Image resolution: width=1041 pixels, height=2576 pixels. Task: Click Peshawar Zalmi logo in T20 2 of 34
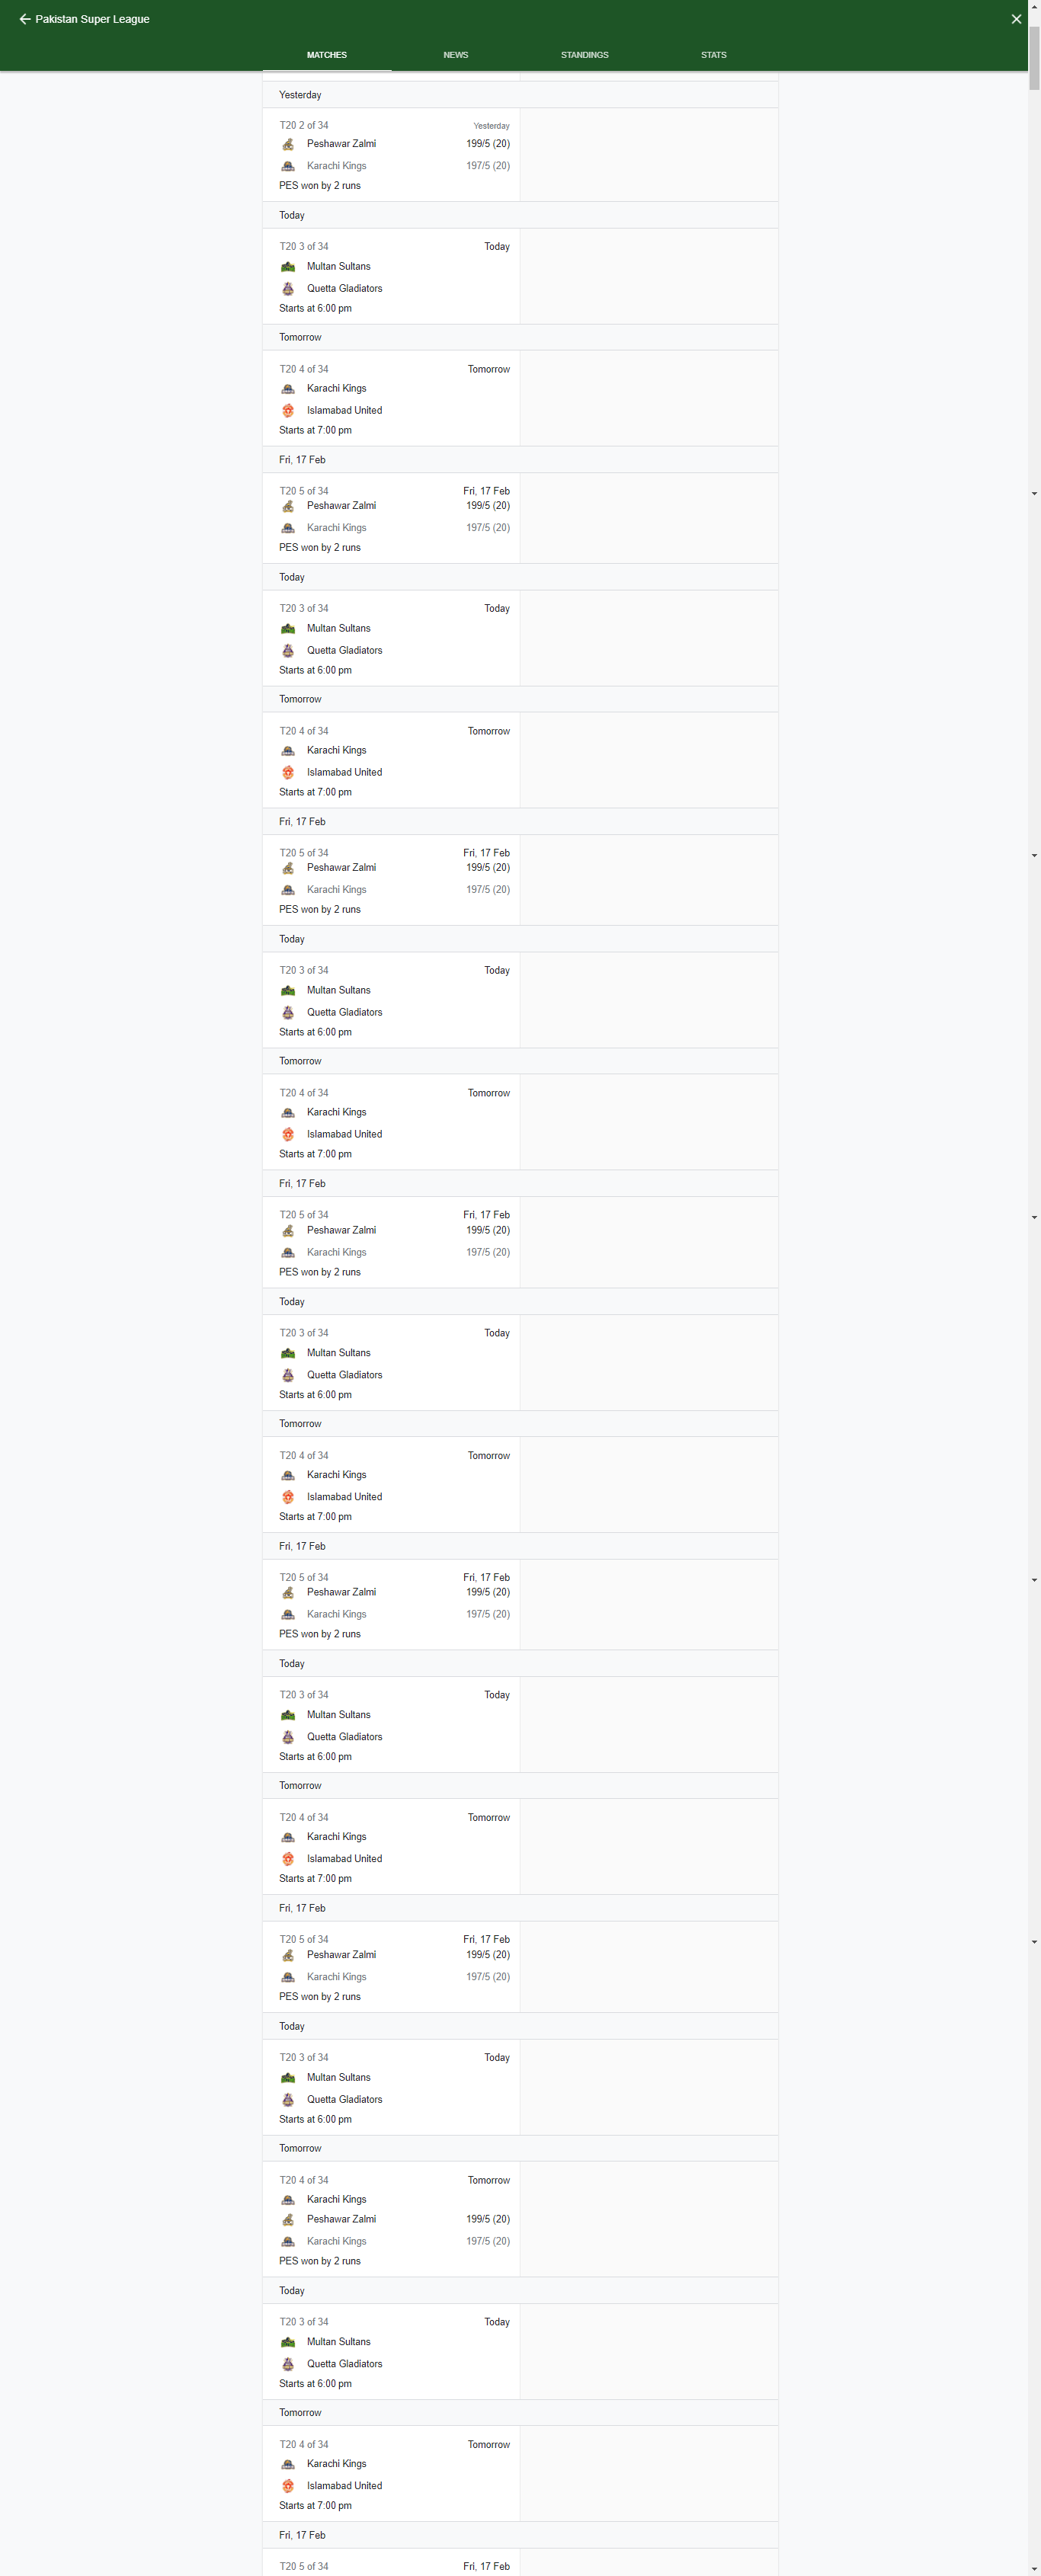click(x=288, y=144)
